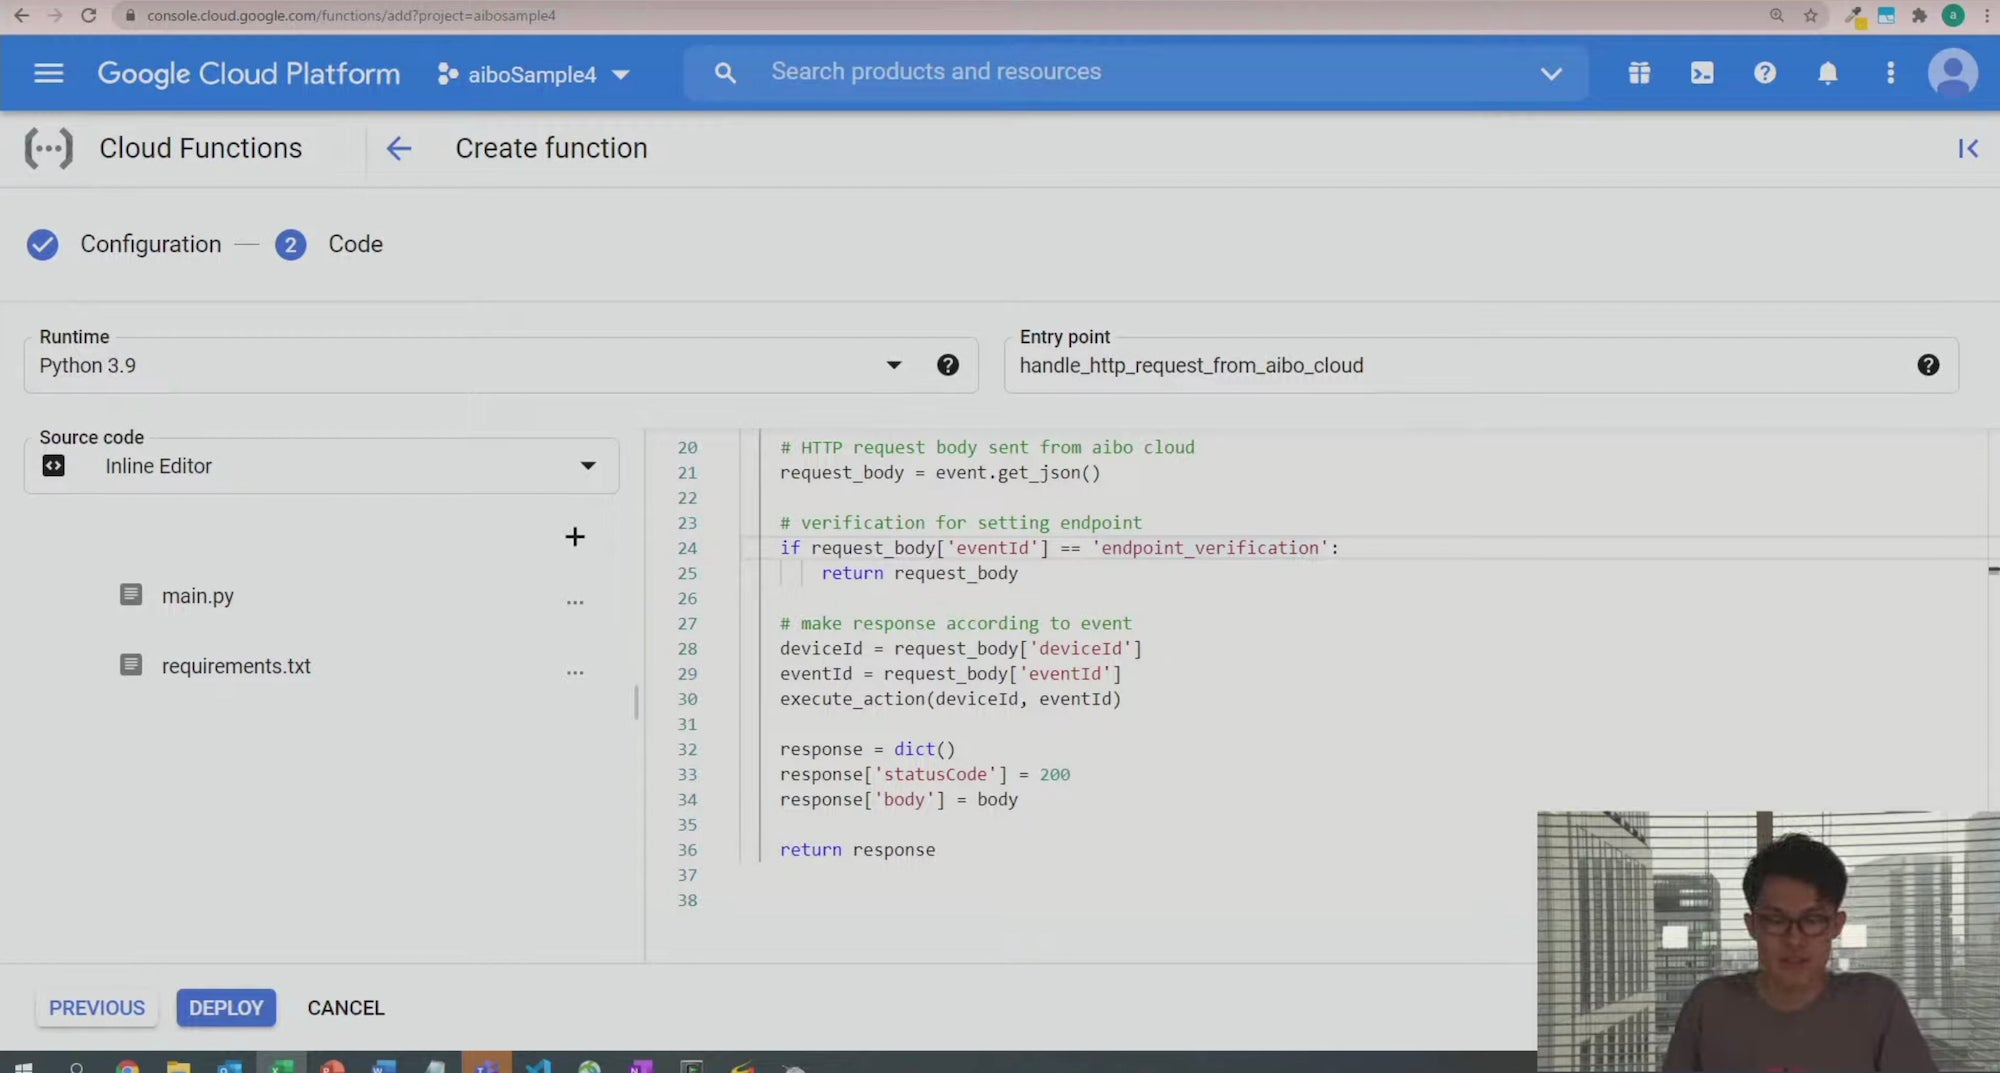This screenshot has height=1073, width=2000.
Task: Open the aiboSample4 project selector
Action: (533, 74)
